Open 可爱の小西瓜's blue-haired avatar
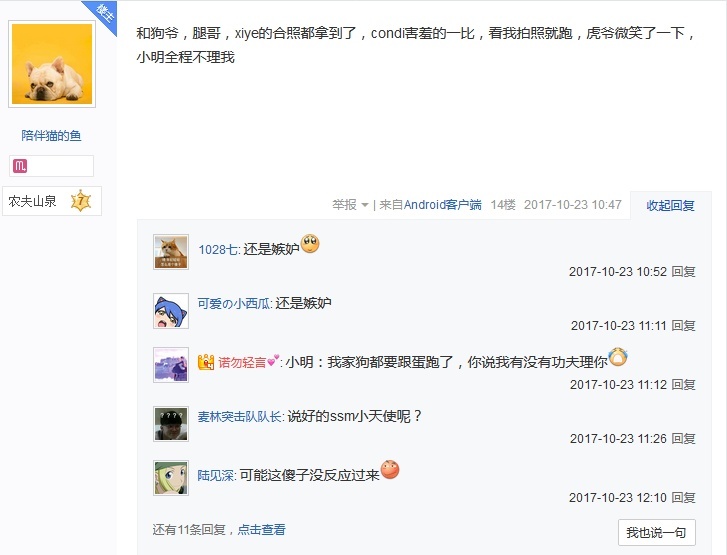 [x=171, y=311]
